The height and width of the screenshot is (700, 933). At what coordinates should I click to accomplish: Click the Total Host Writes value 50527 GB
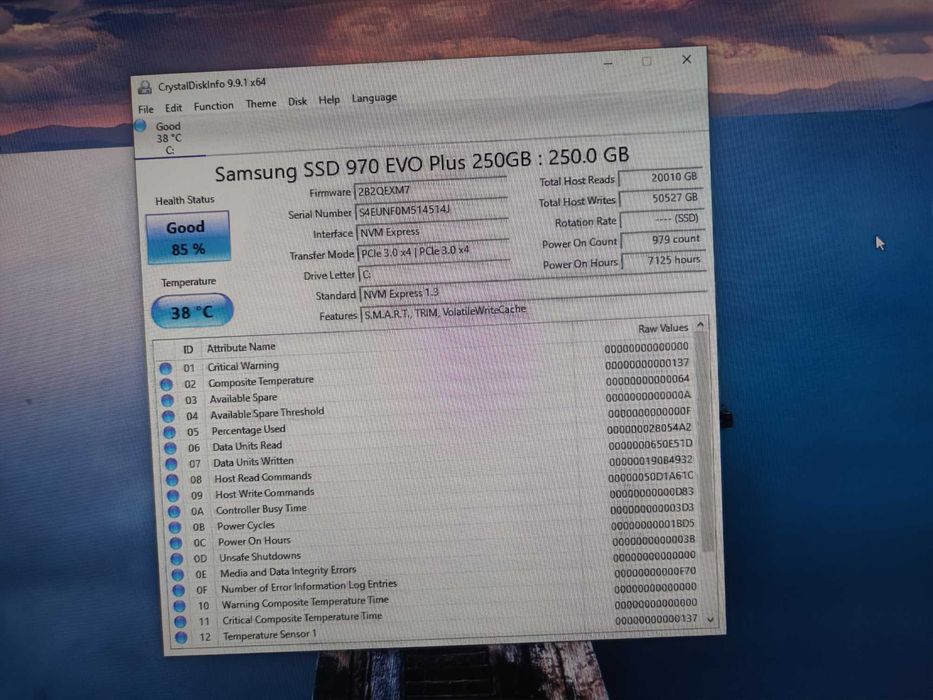pos(662,198)
